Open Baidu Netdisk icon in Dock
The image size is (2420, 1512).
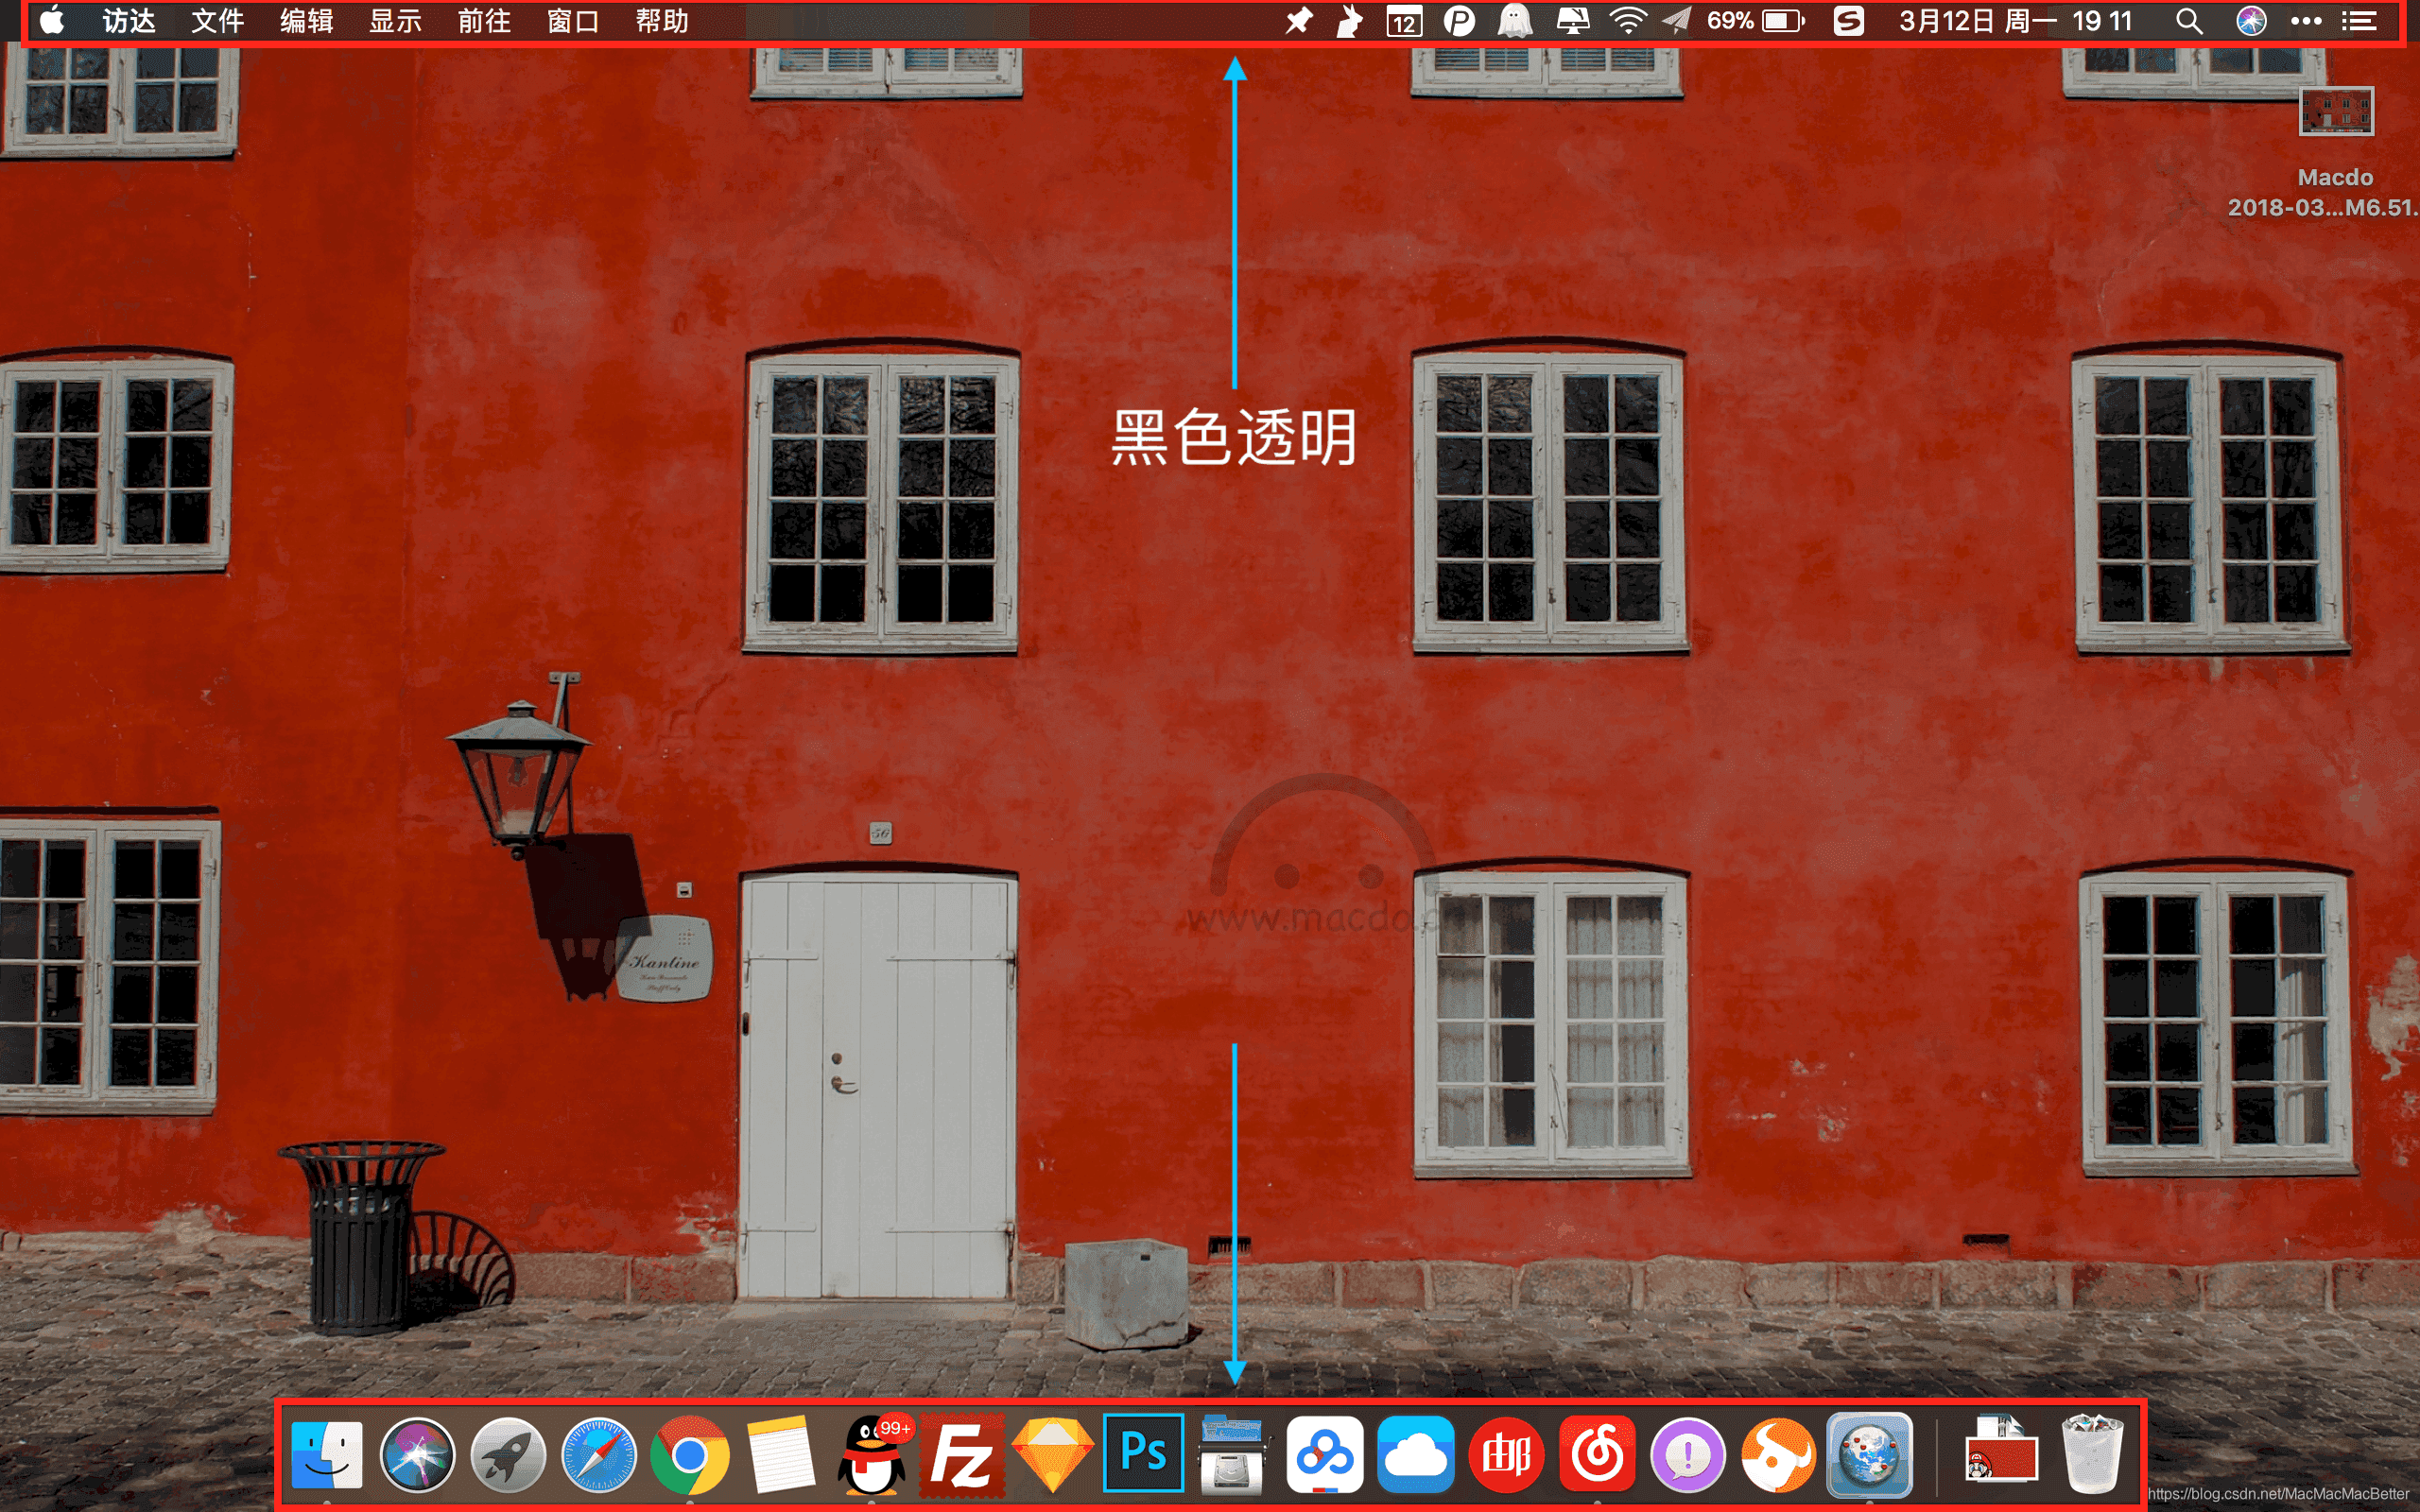tap(1324, 1453)
